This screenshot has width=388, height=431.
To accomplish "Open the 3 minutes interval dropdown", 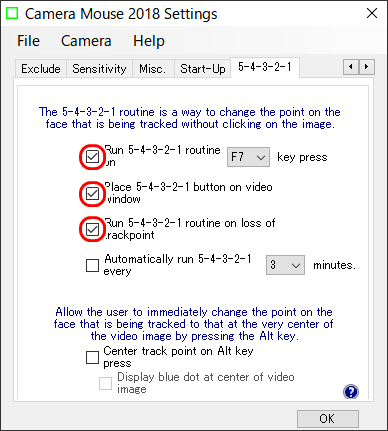I will click(x=285, y=265).
